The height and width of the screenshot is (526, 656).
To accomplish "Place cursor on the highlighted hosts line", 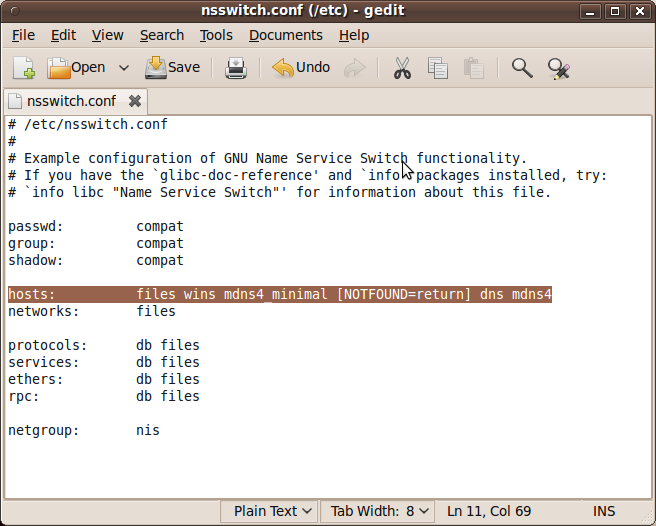I will point(300,295).
